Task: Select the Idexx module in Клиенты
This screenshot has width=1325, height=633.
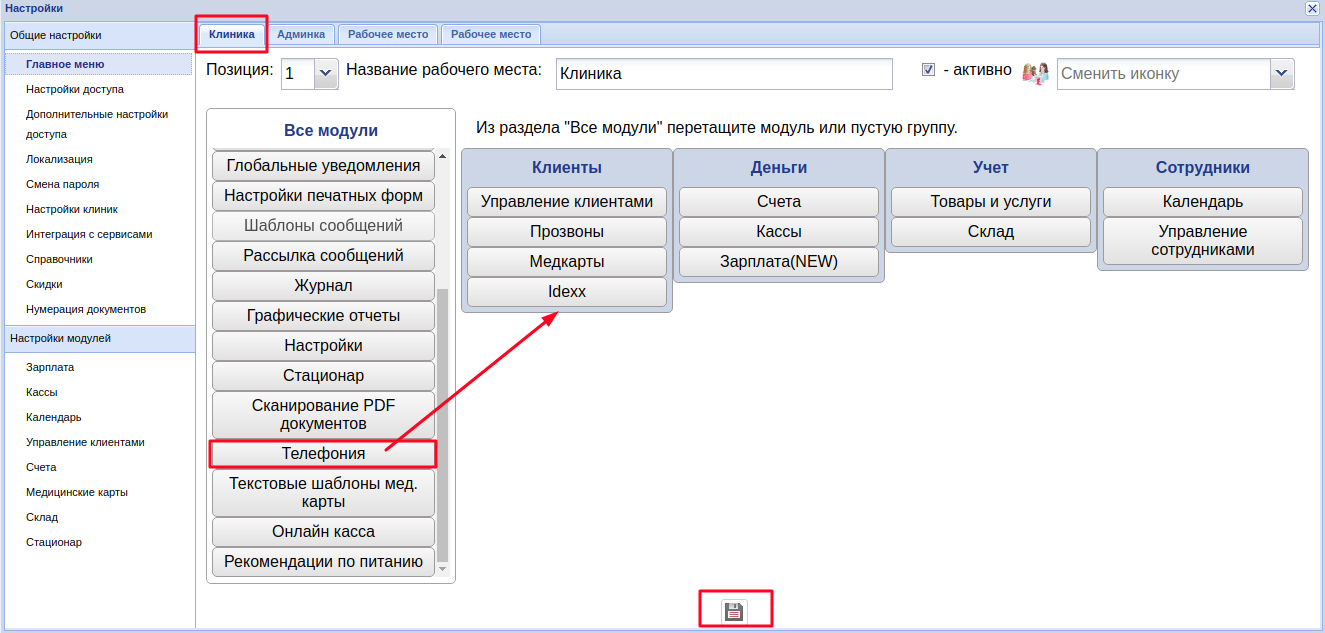Action: tap(566, 292)
